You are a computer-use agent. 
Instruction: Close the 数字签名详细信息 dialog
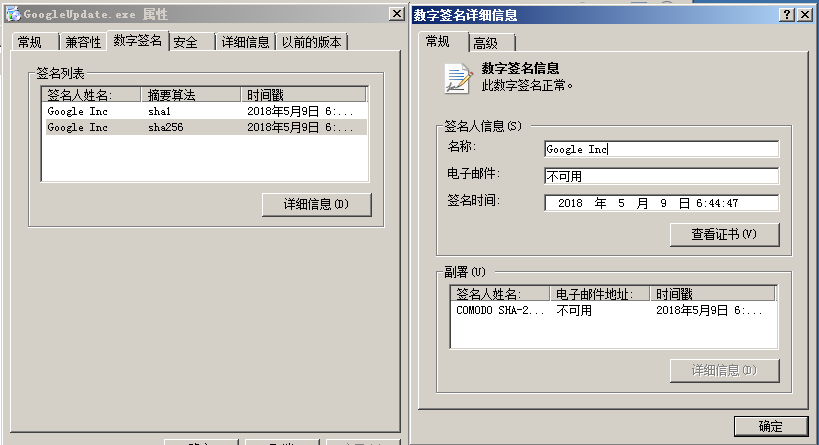[x=805, y=15]
